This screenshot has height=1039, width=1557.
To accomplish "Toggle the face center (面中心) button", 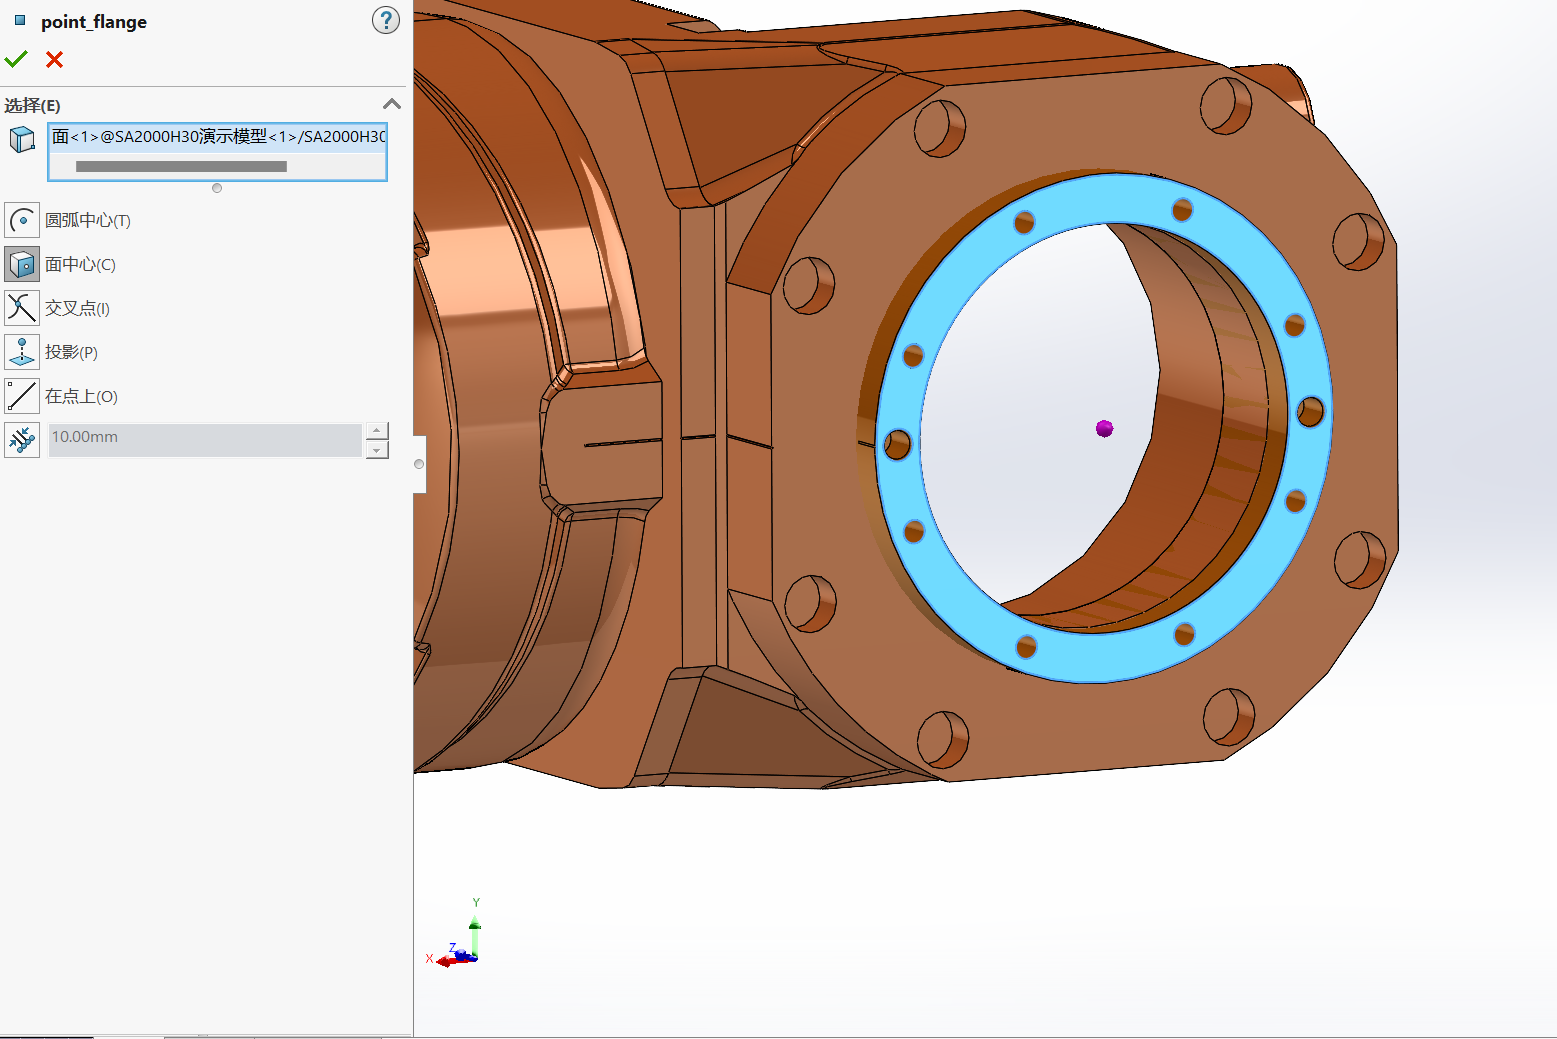I will pos(22,264).
